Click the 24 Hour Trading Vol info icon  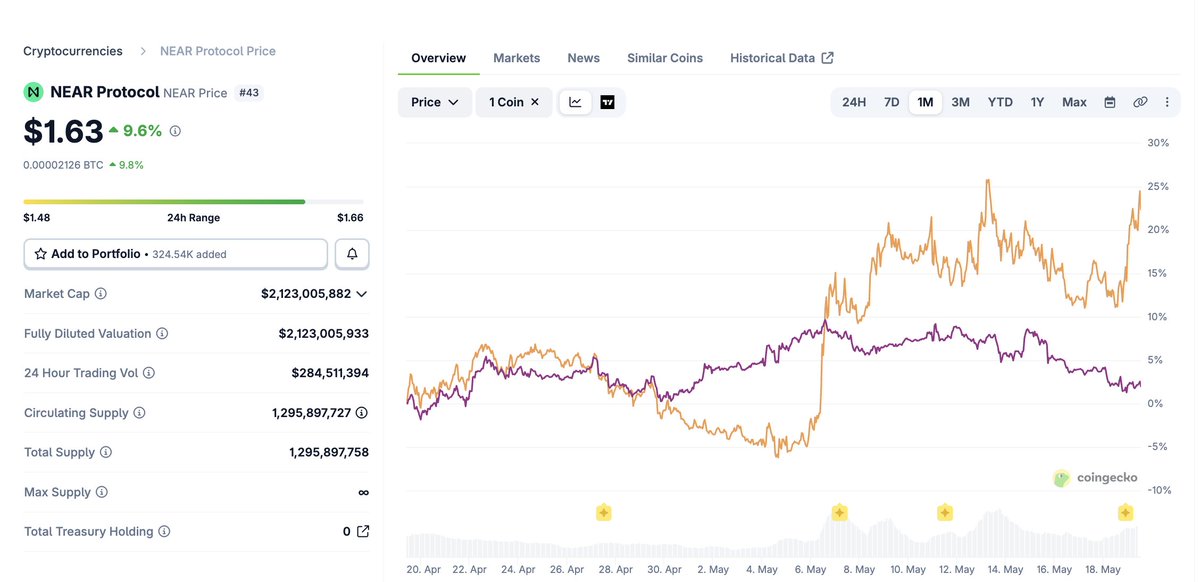(149, 373)
